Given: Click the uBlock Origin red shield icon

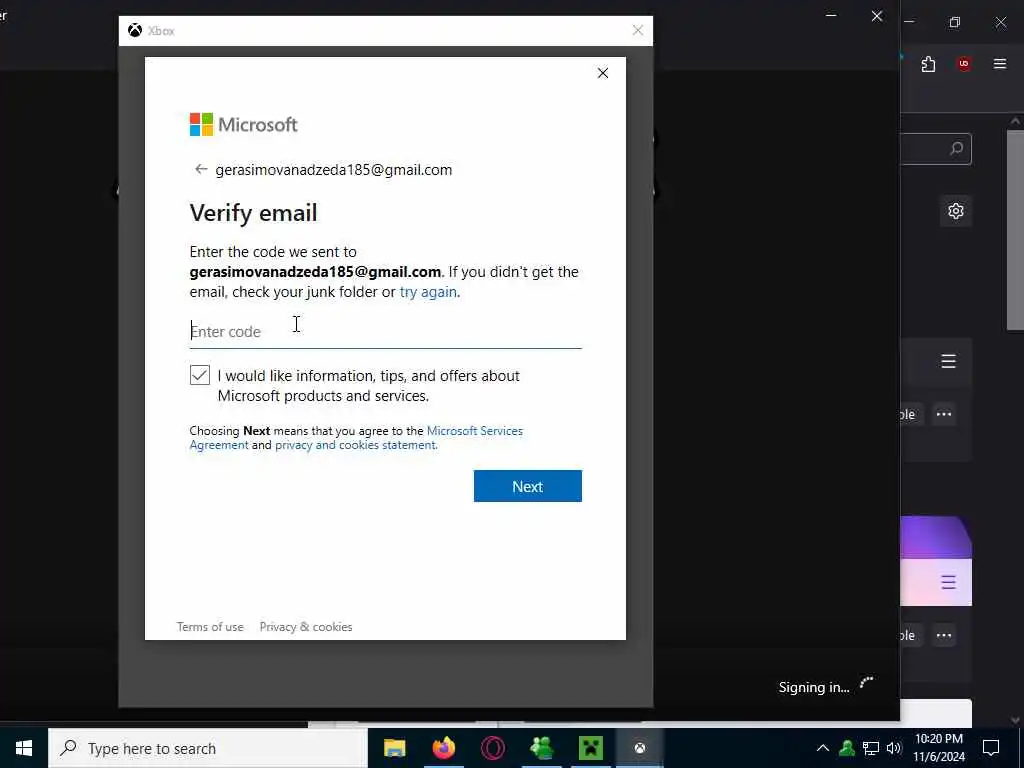Looking at the screenshot, I should pyautogui.click(x=963, y=64).
